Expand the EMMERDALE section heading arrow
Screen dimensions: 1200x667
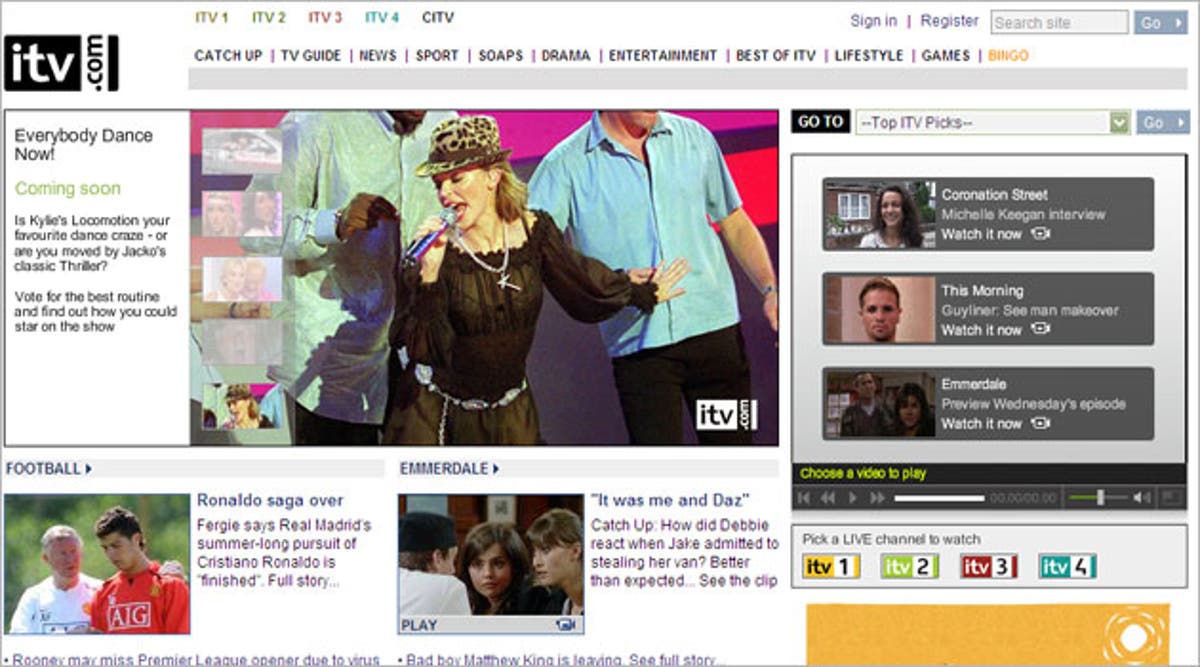496,468
